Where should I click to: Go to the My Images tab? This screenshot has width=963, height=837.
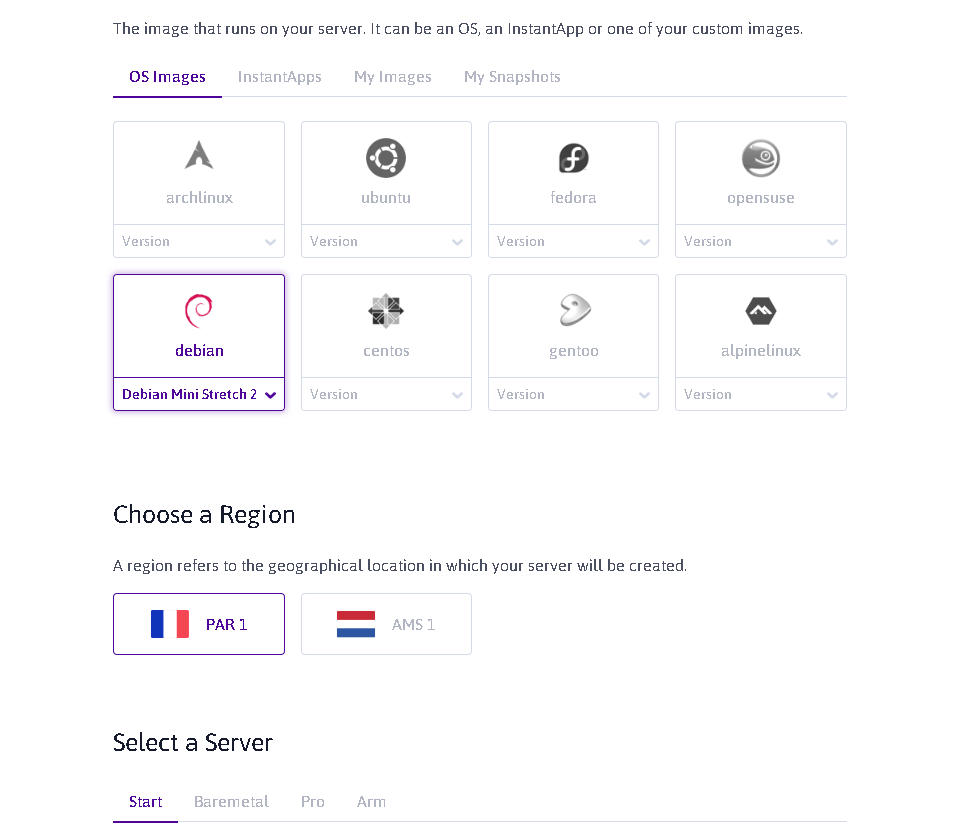pyautogui.click(x=393, y=77)
